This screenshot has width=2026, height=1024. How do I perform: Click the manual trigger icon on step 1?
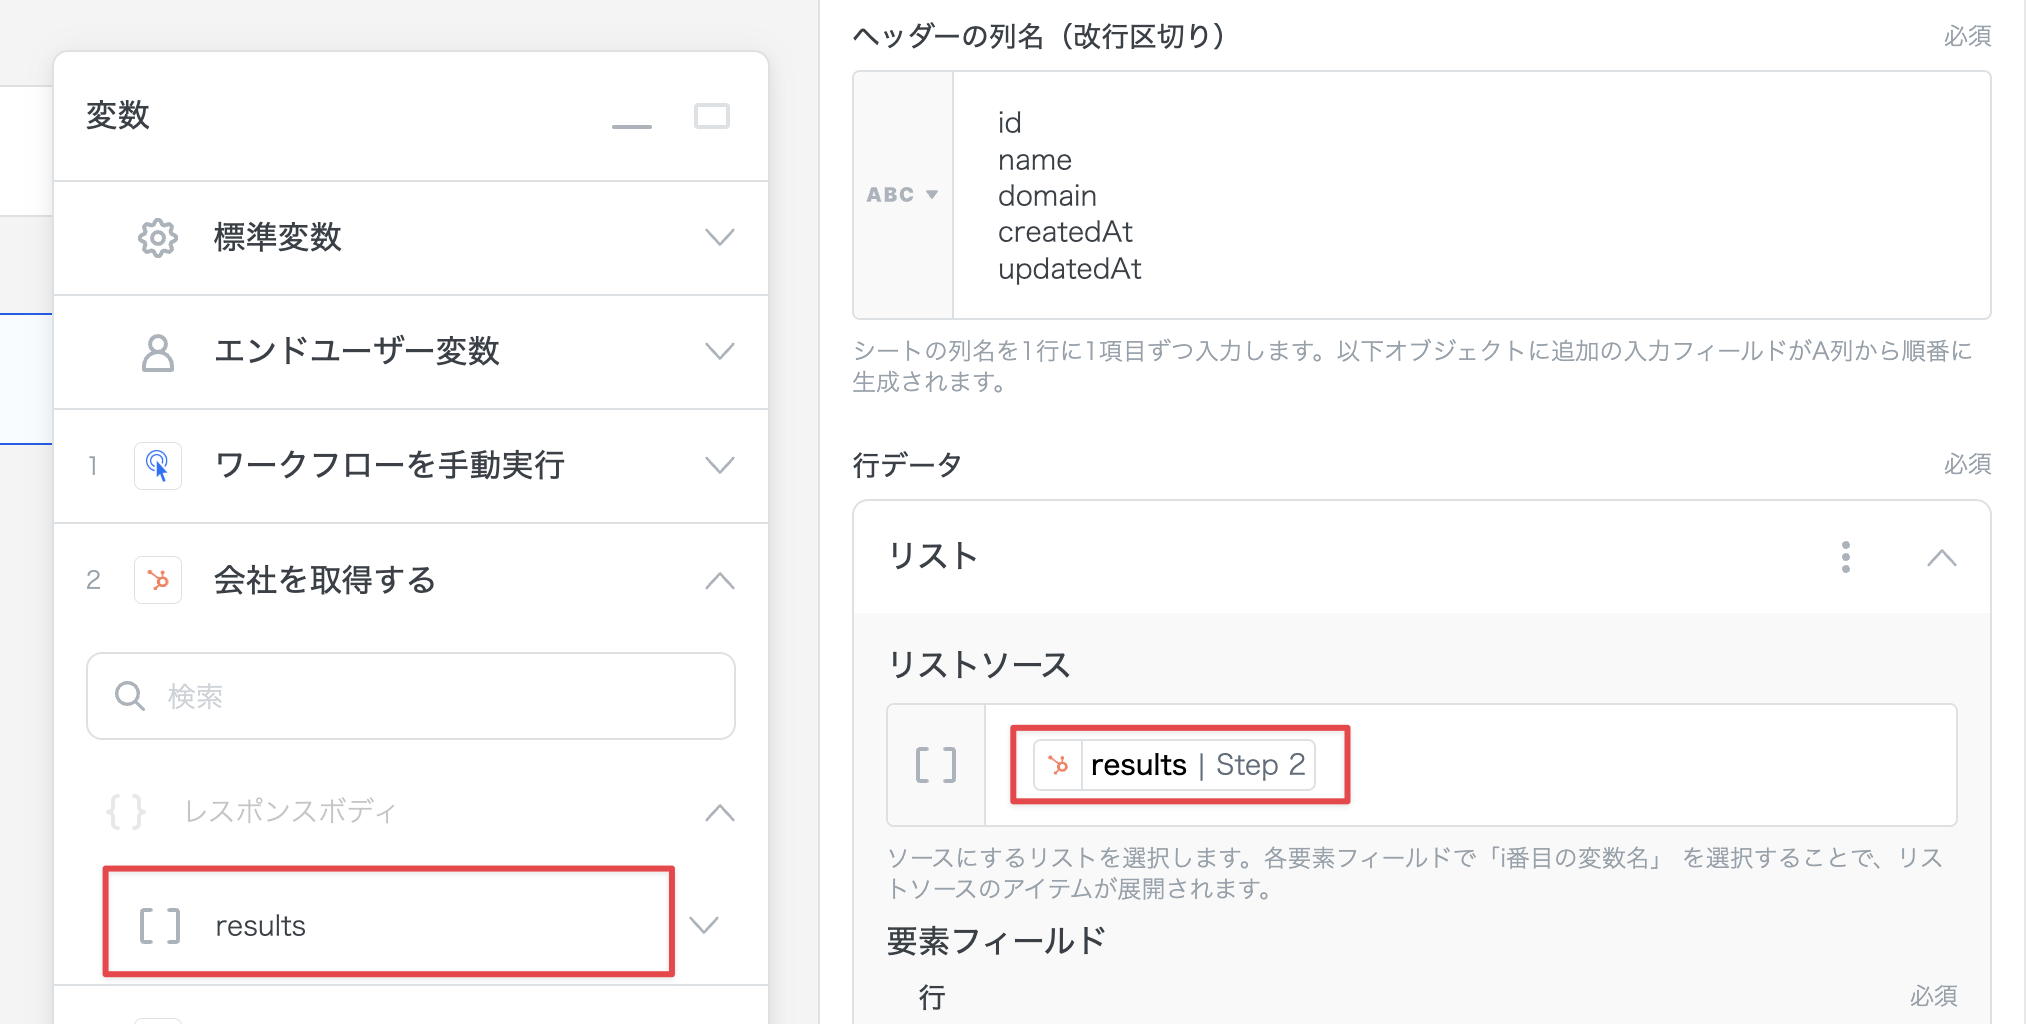[x=158, y=466]
